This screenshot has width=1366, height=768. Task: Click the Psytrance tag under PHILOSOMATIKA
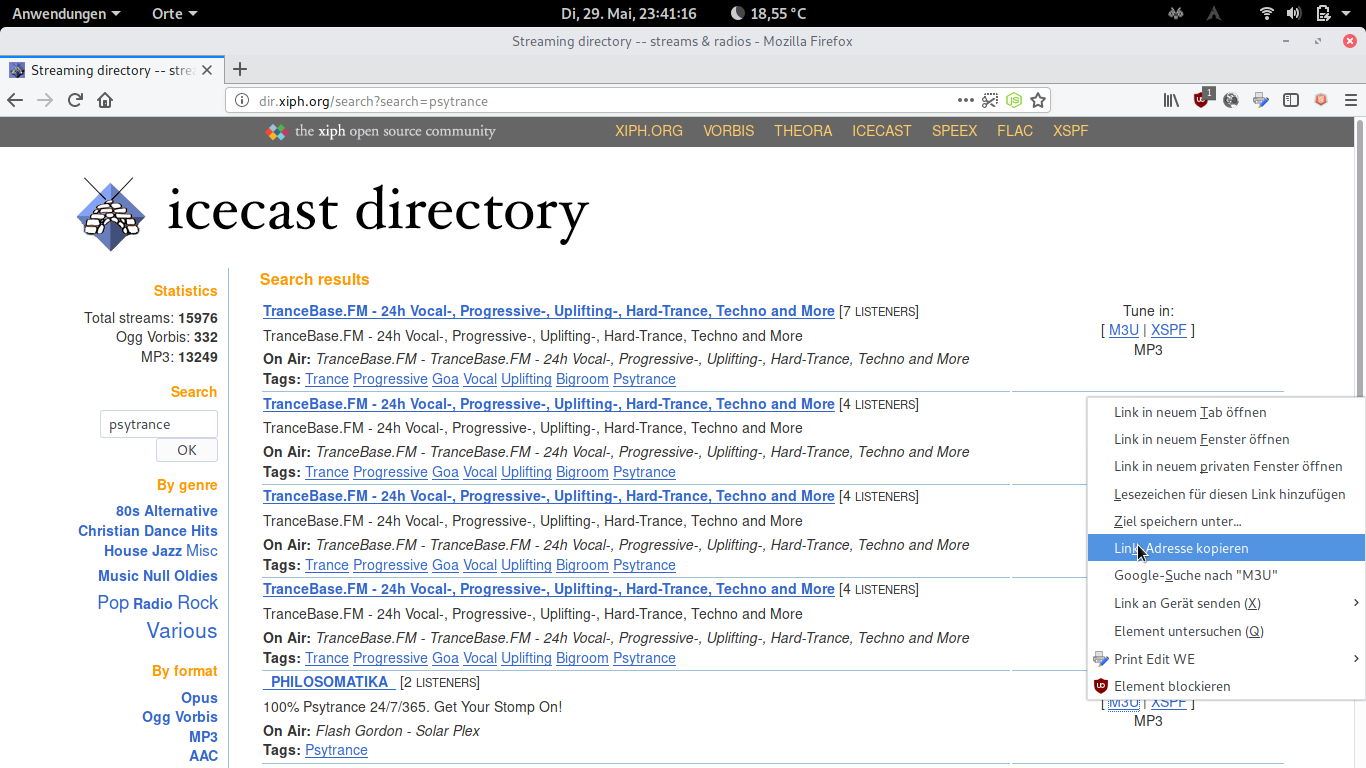click(336, 750)
